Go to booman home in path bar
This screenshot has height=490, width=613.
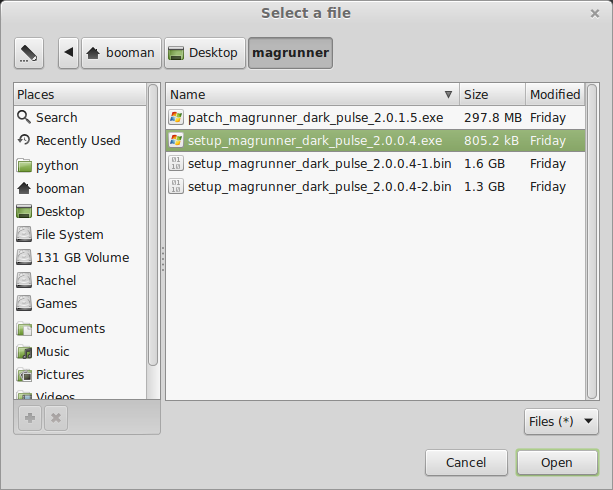click(x=121, y=53)
